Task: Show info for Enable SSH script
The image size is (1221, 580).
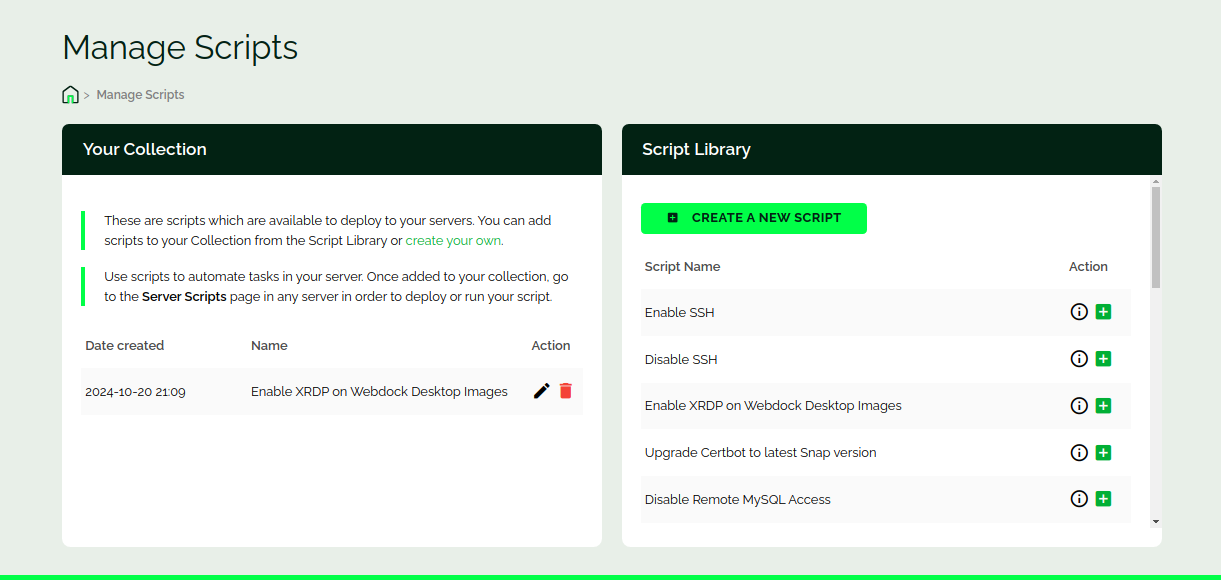Action: (x=1079, y=312)
